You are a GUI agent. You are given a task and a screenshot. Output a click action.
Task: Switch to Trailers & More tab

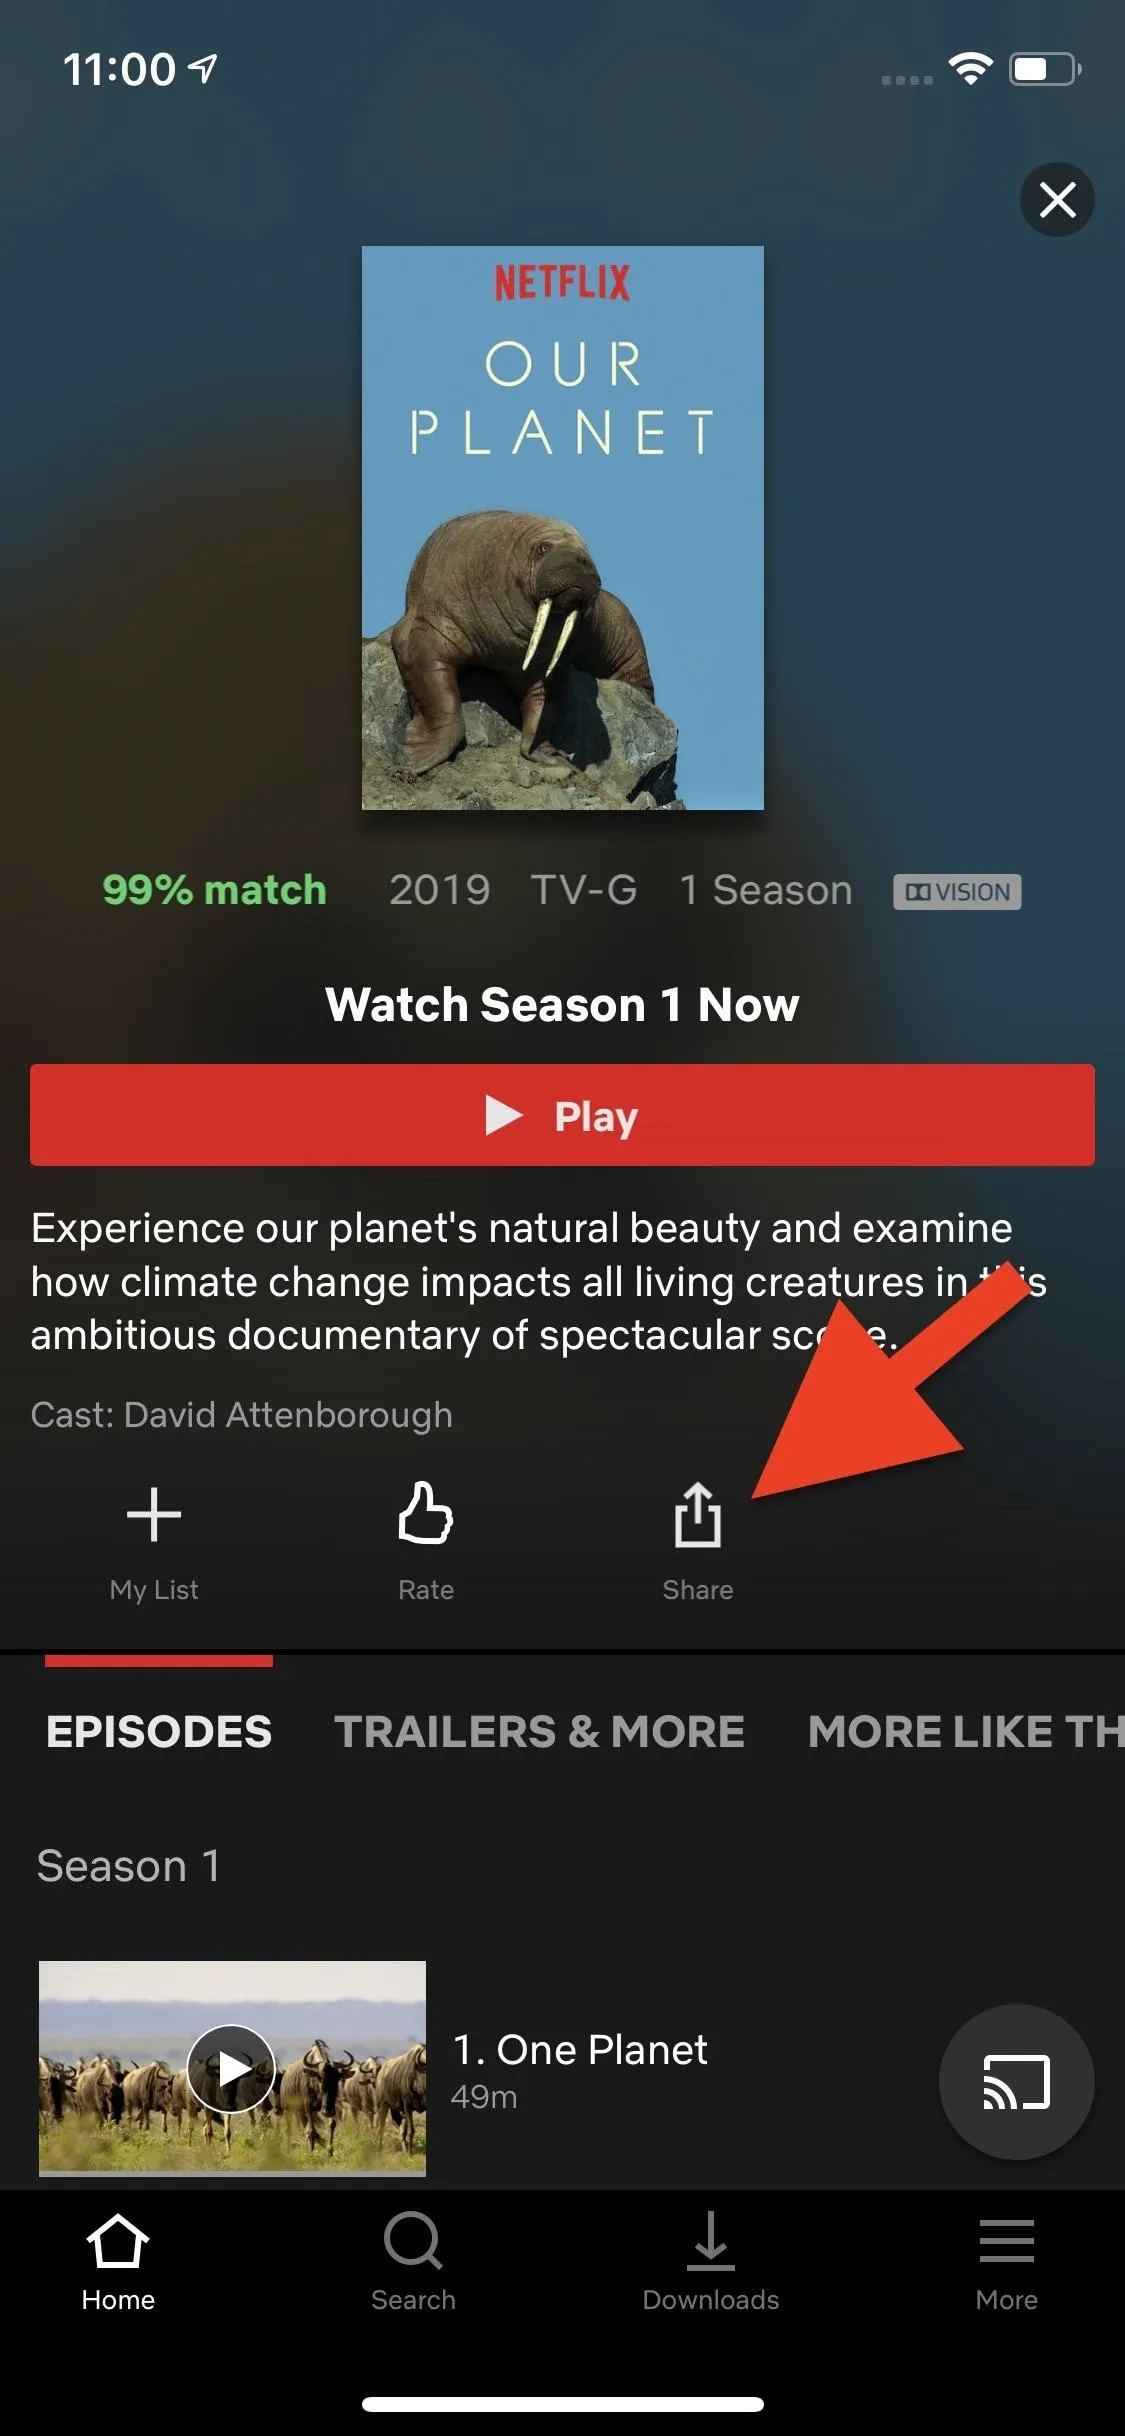539,1732
